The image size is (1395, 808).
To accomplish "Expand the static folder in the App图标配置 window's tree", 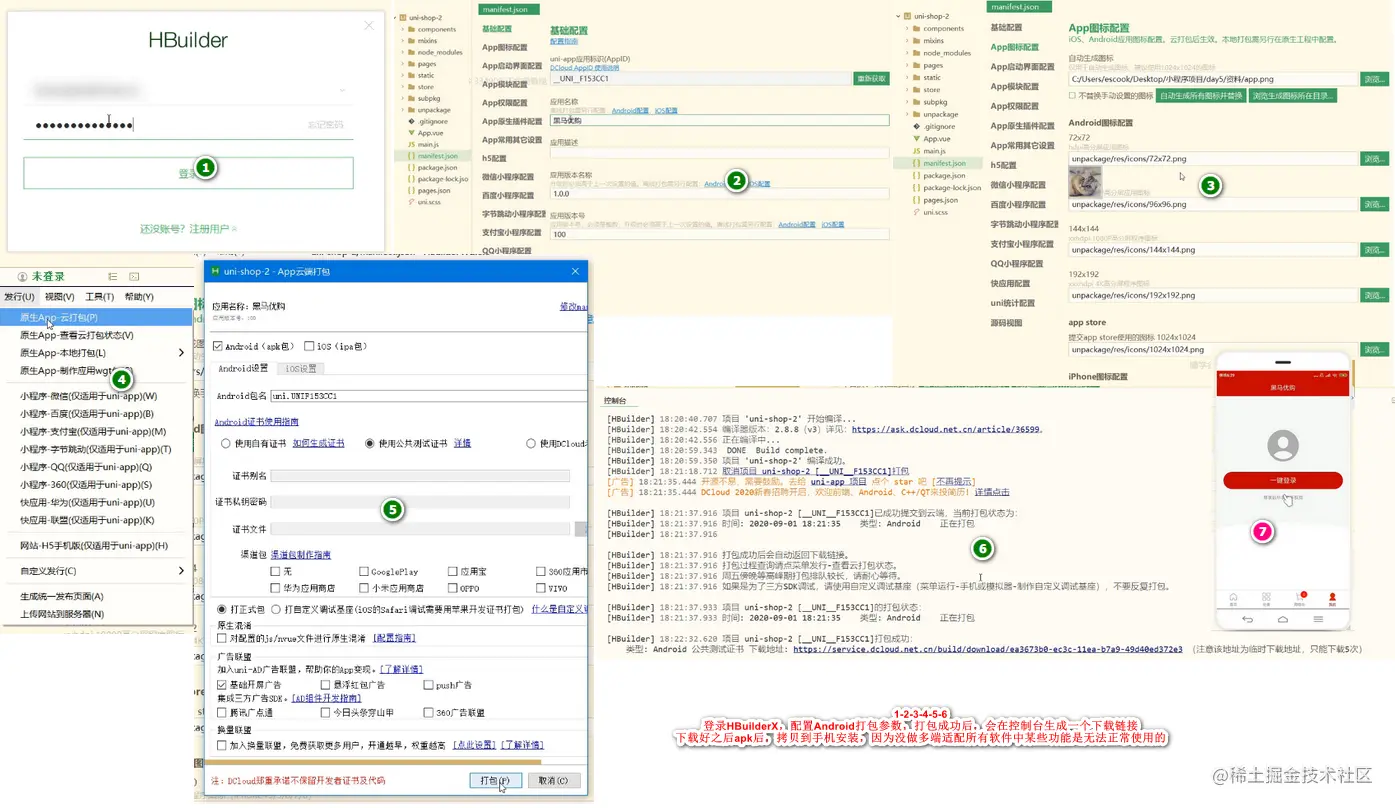I will click(908, 77).
